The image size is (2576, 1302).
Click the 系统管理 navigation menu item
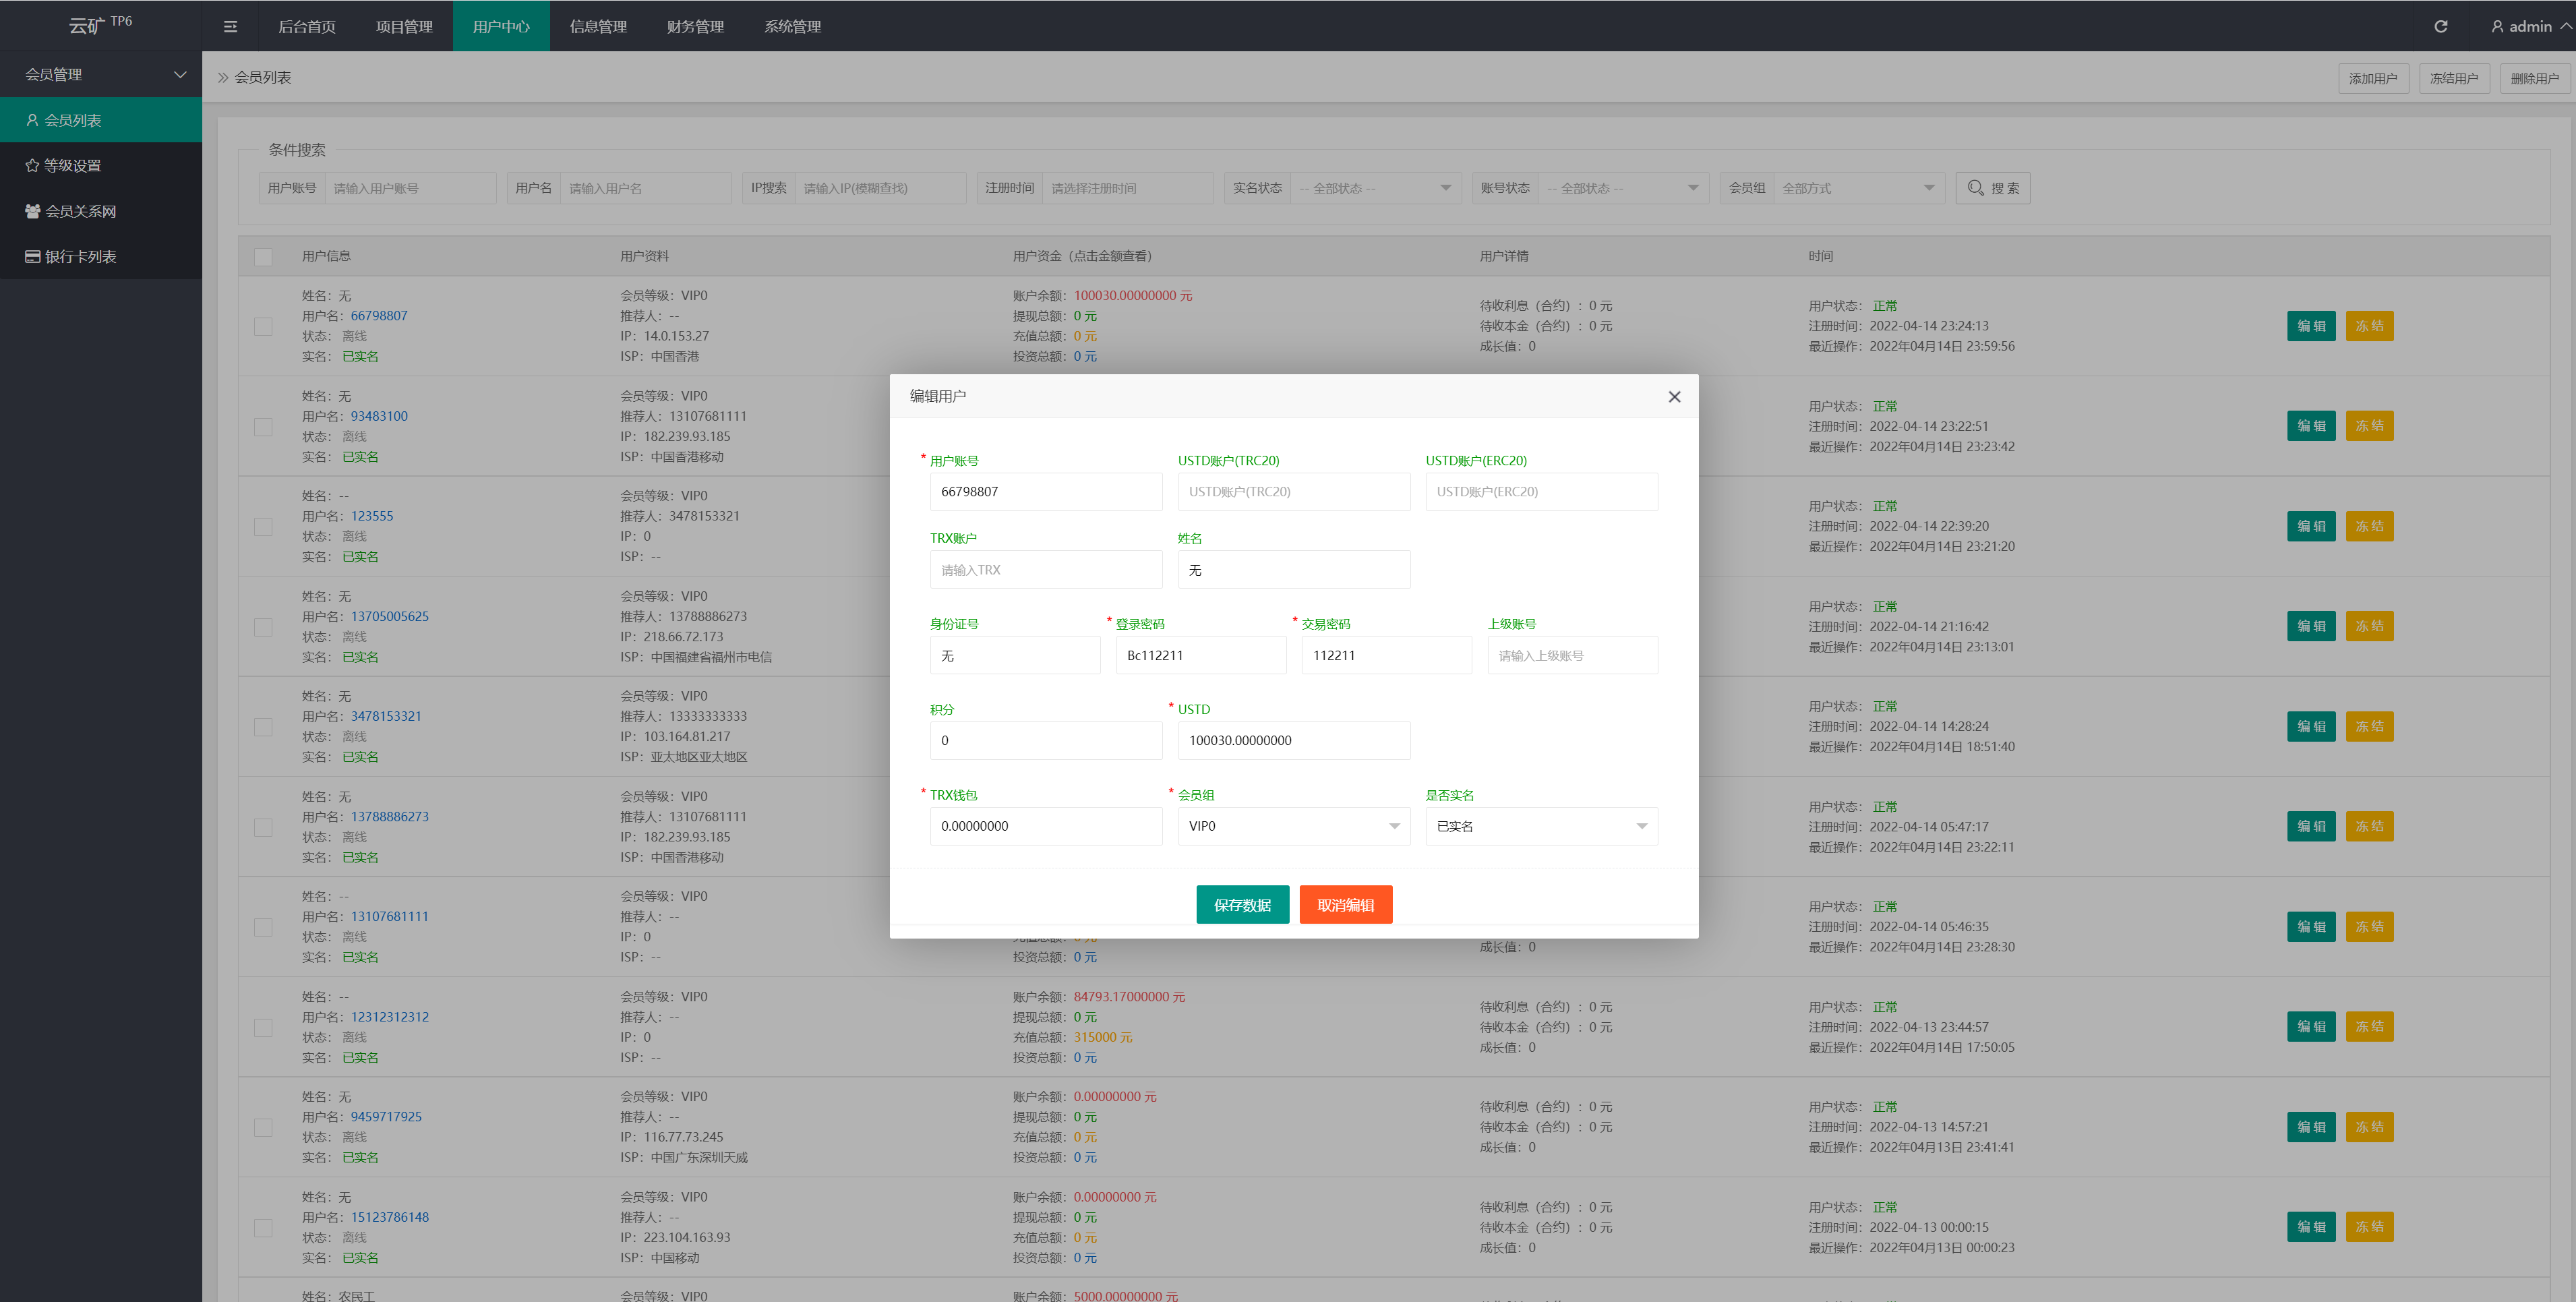791,25
